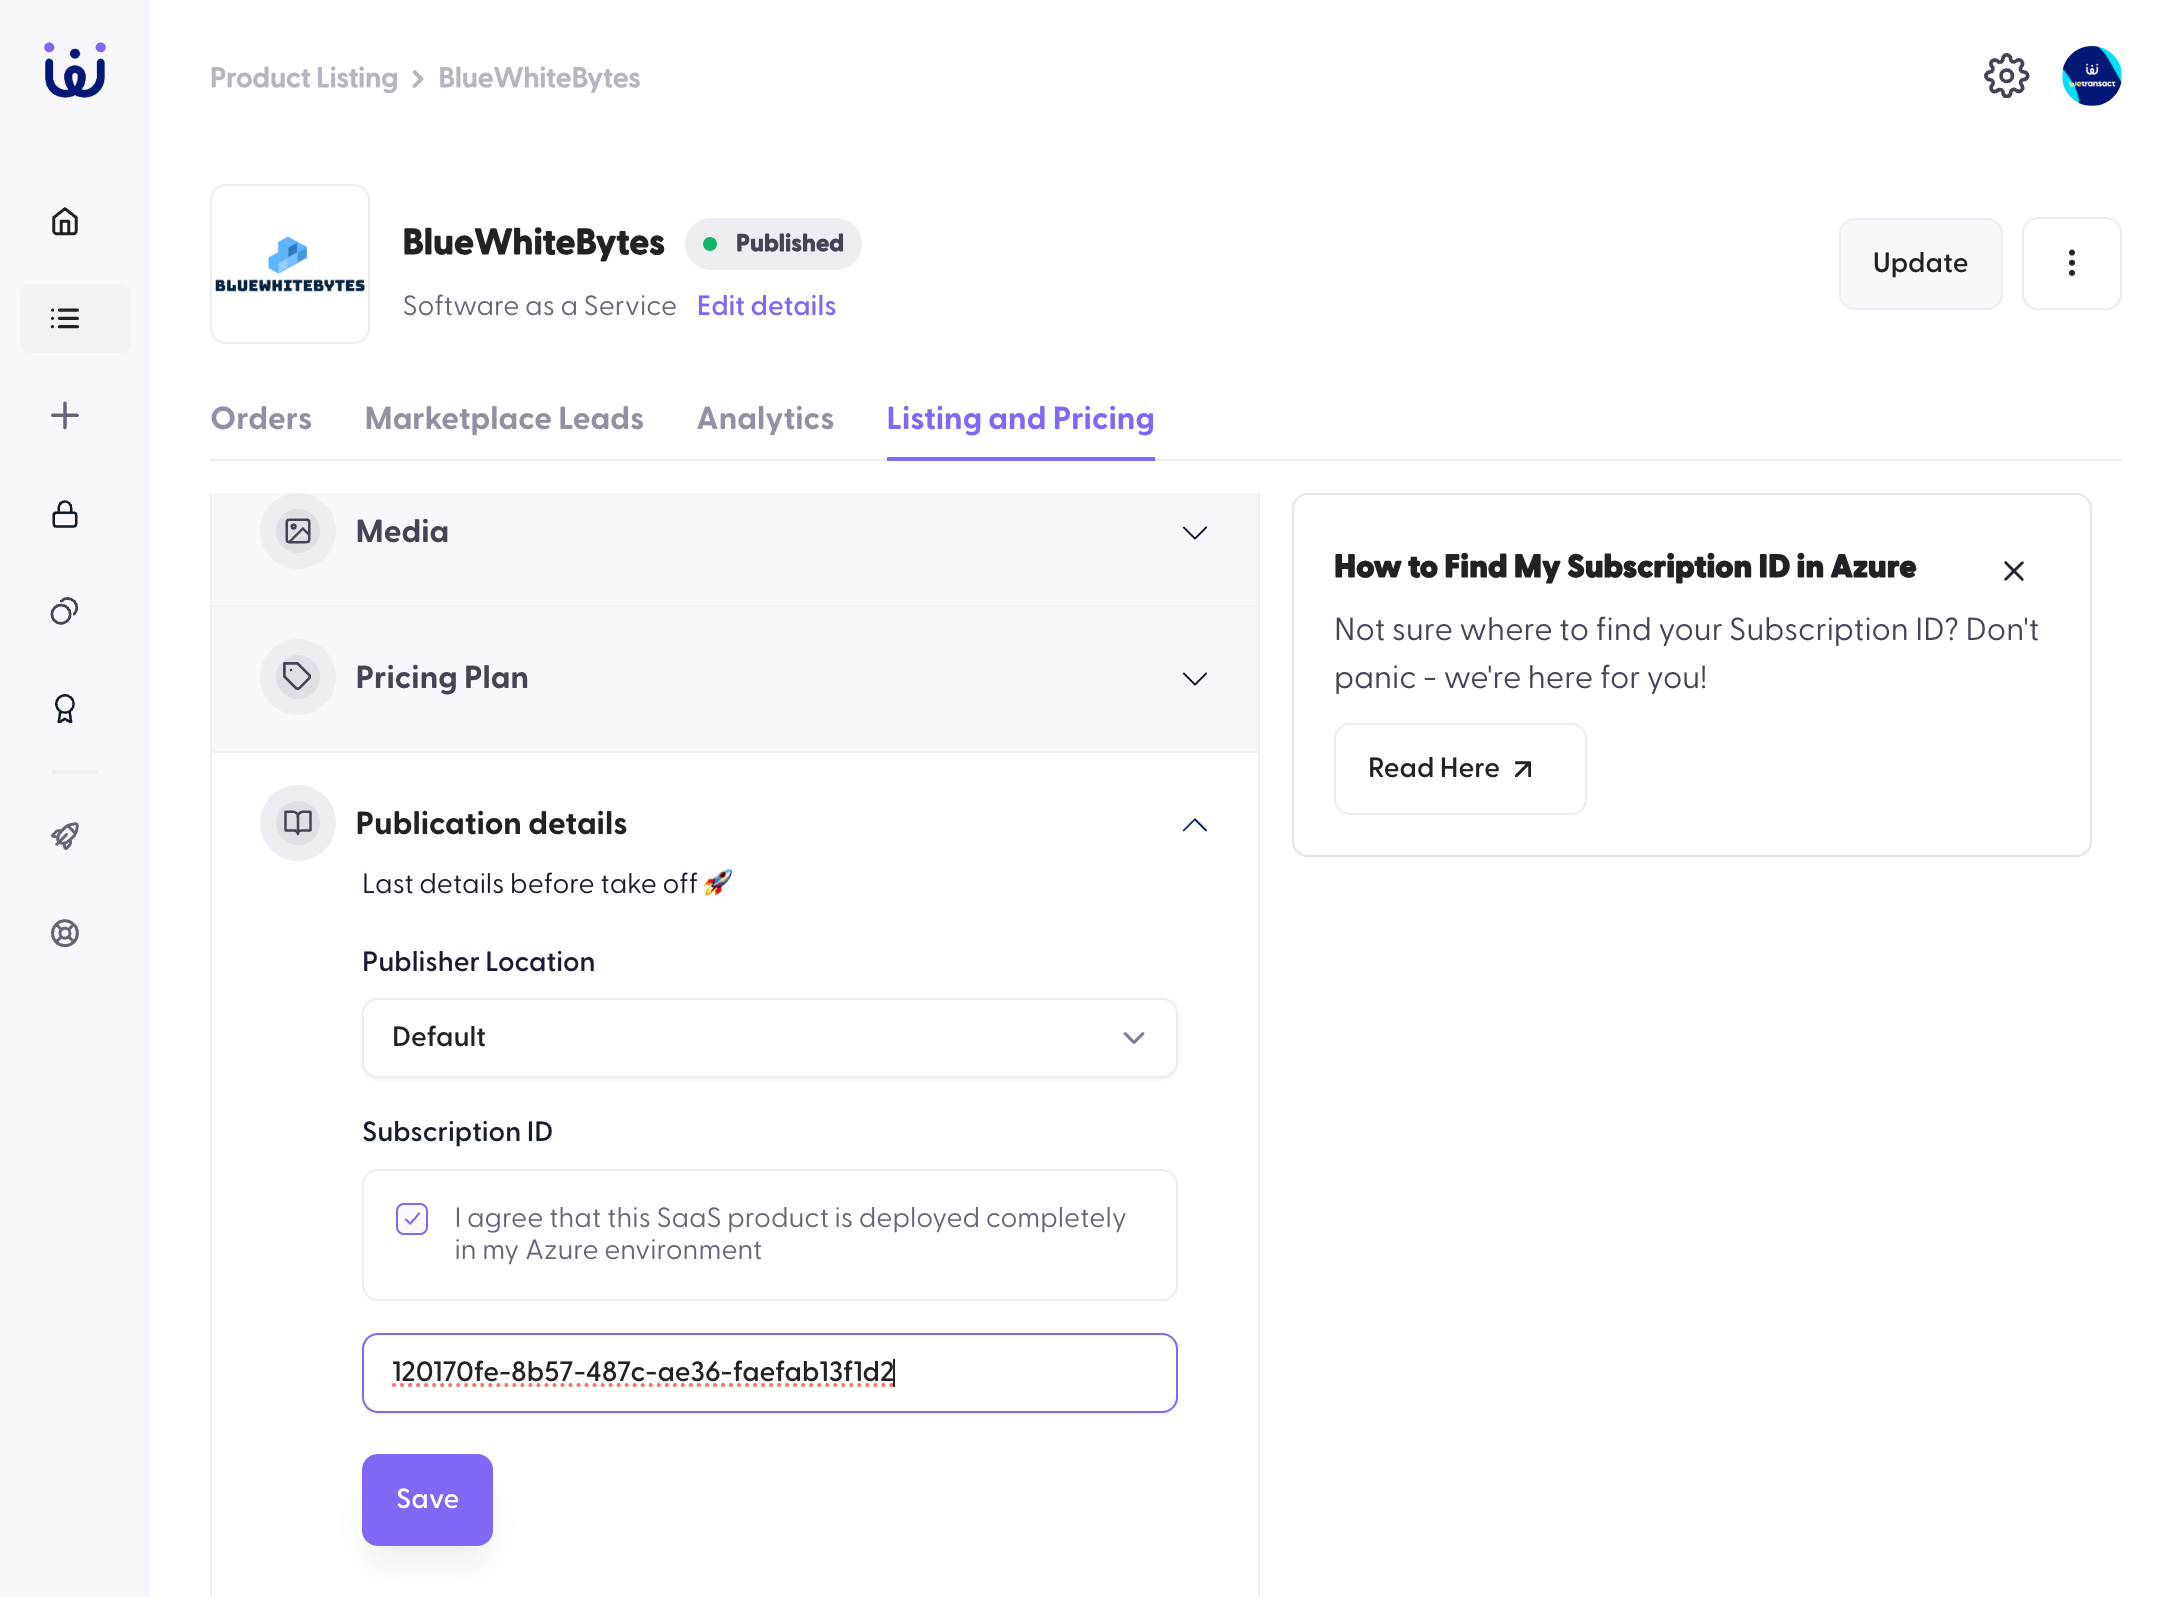Viewport: 2174px width, 1597px height.
Task: Click the plus icon in sidebar
Action: 65,415
